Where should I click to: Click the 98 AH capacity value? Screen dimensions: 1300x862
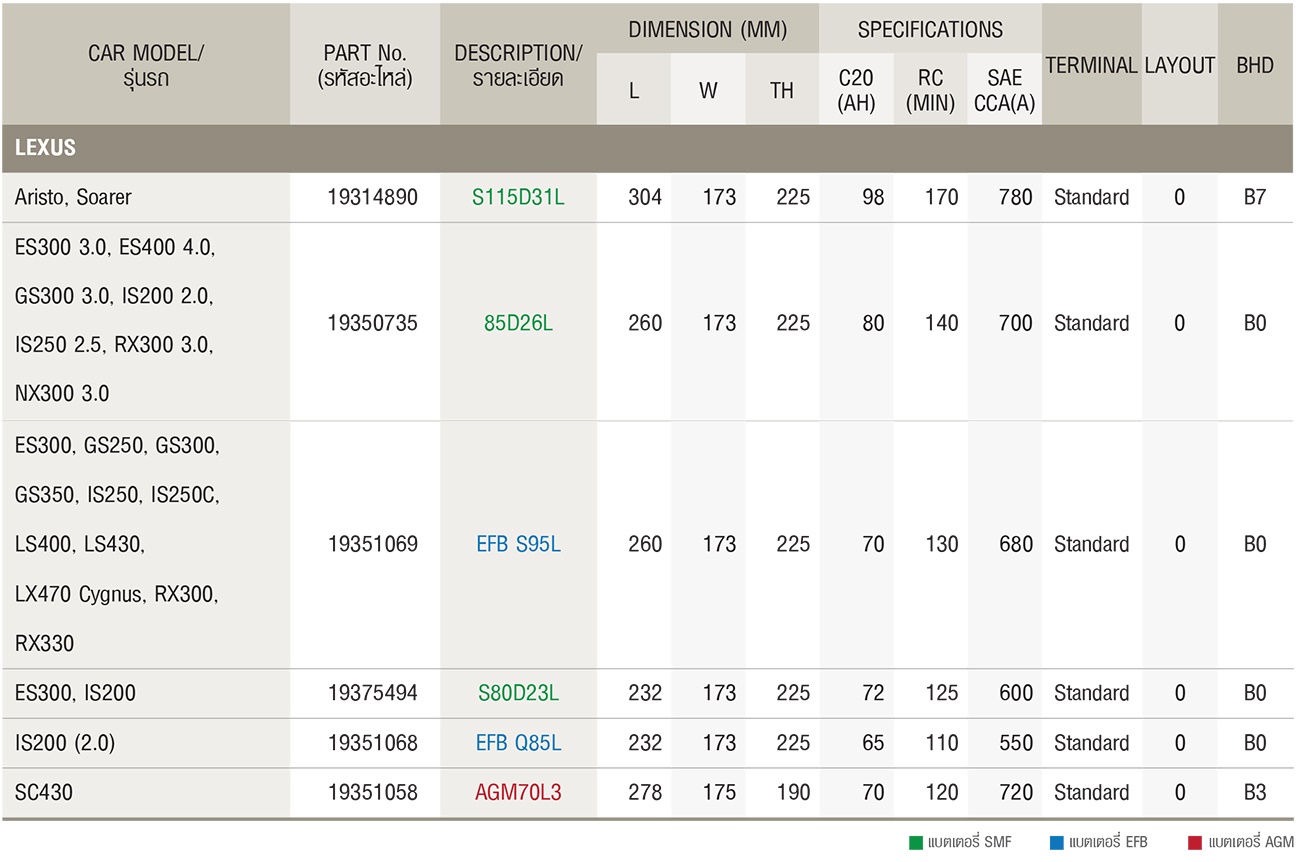[x=873, y=198]
